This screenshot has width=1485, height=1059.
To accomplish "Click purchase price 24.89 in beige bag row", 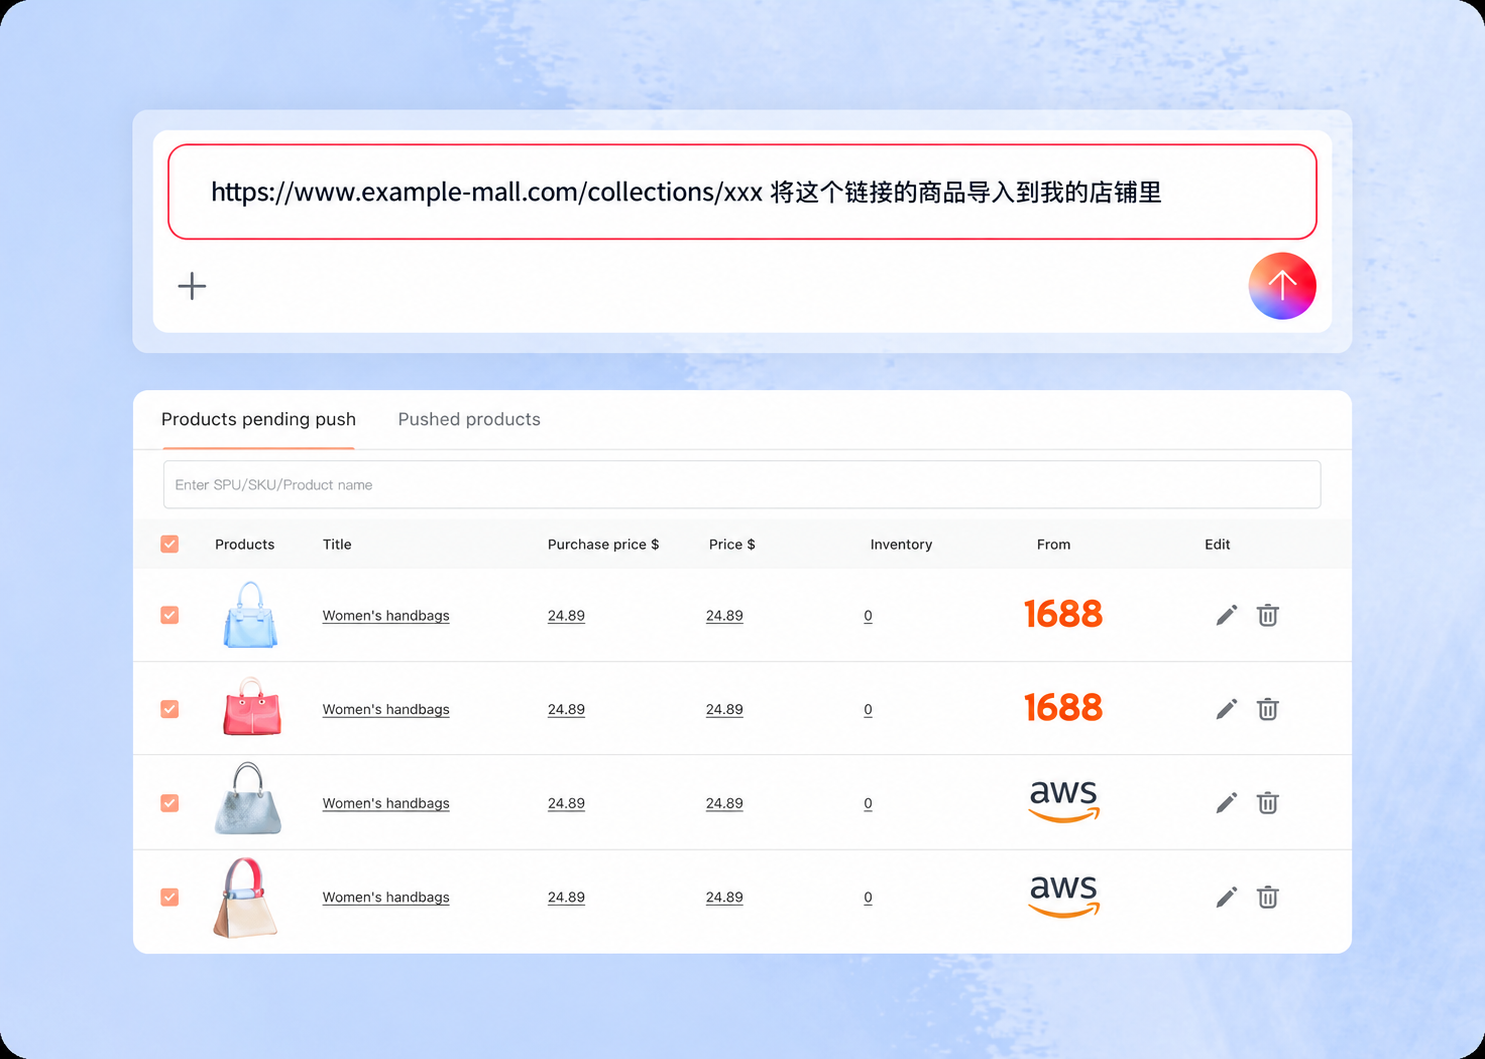I will (x=566, y=898).
